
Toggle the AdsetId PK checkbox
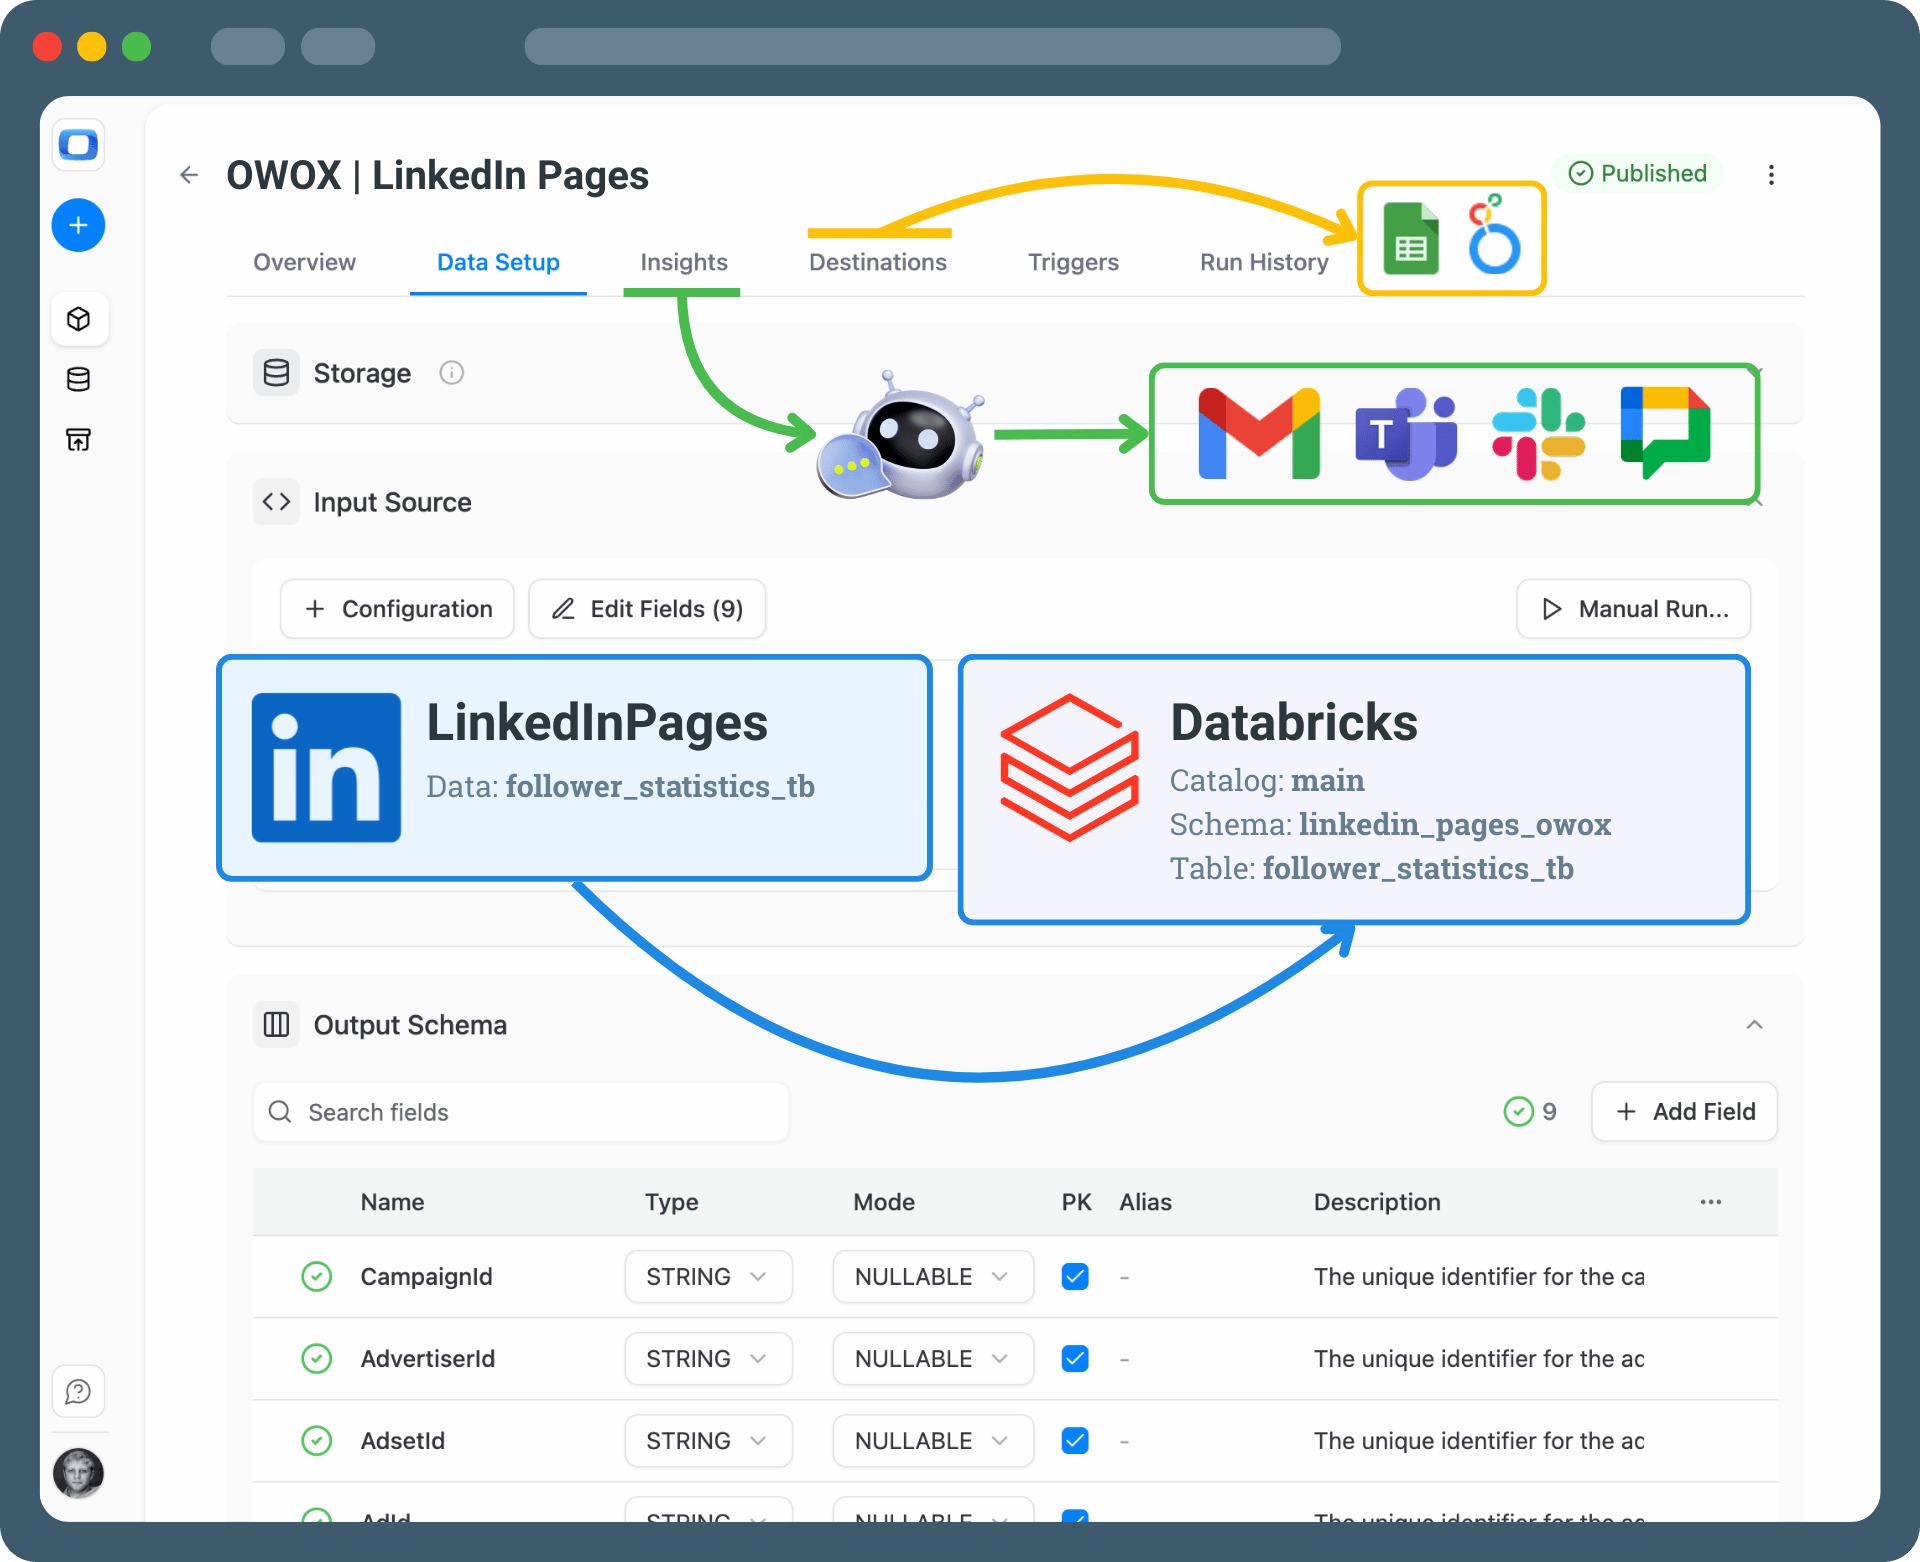tap(1075, 1441)
